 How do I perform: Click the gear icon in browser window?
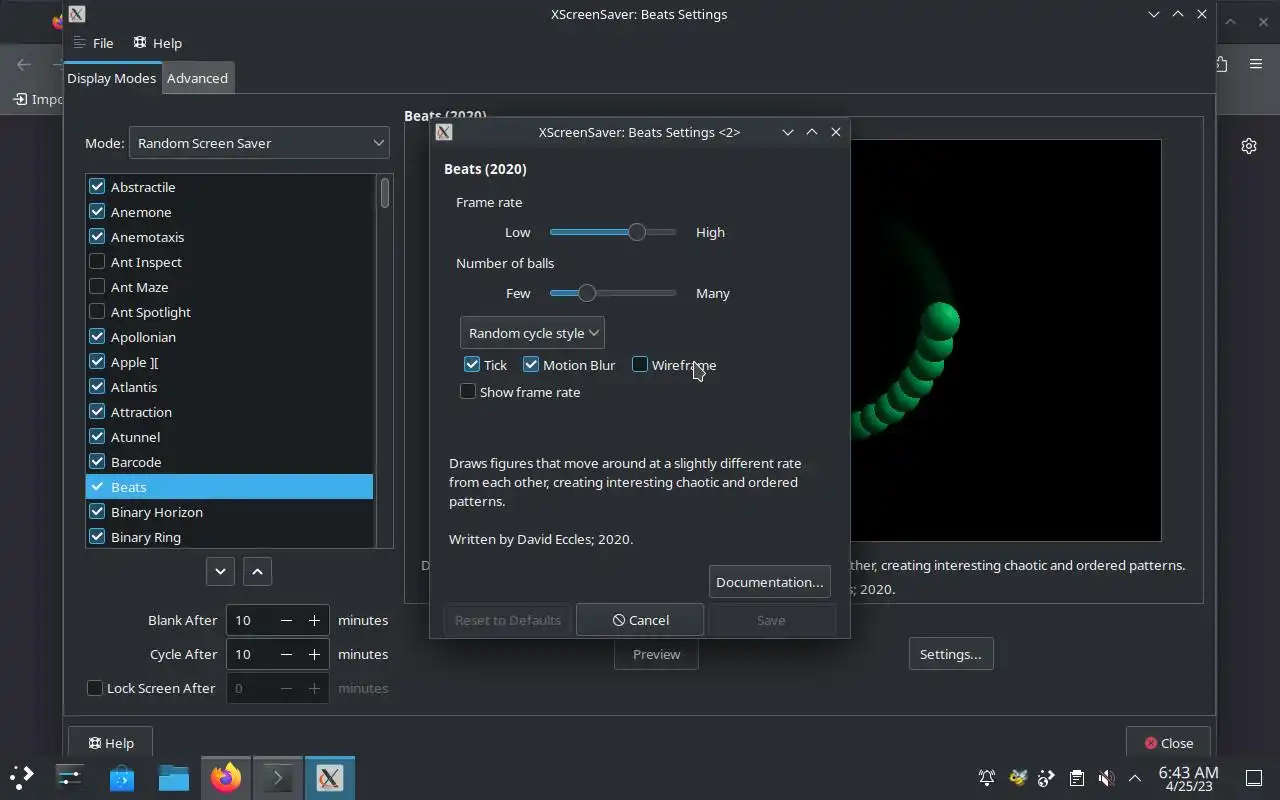1249,146
